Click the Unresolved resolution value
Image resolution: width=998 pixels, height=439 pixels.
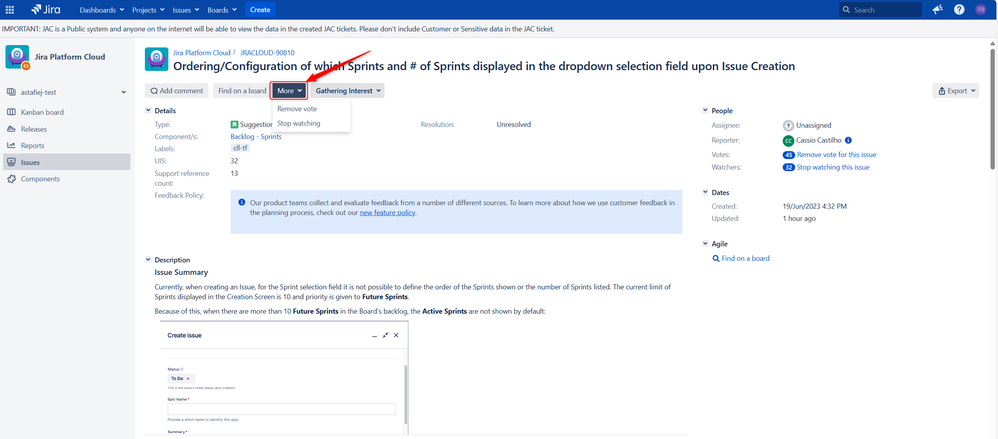pos(514,125)
